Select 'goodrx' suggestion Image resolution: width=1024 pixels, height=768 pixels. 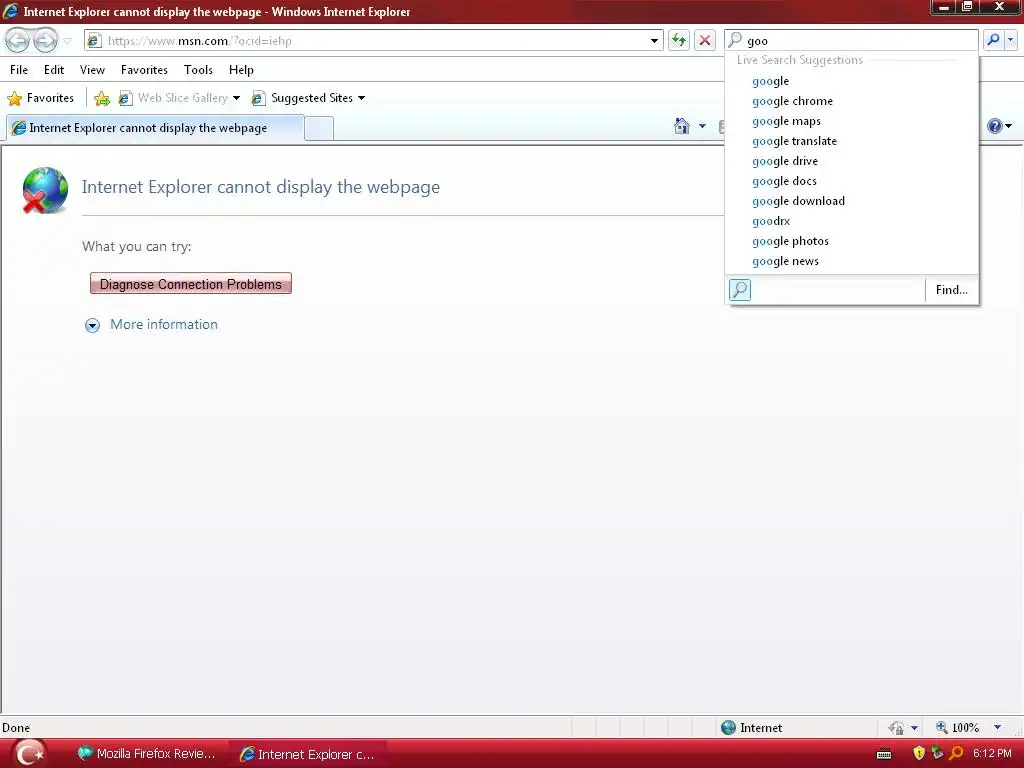(x=852, y=221)
